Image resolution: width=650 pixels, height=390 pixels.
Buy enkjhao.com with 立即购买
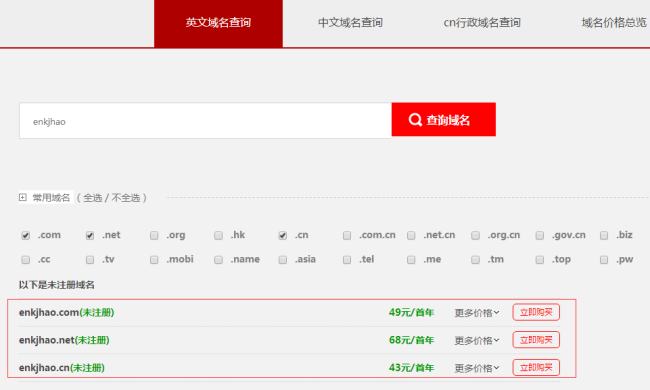click(x=536, y=312)
